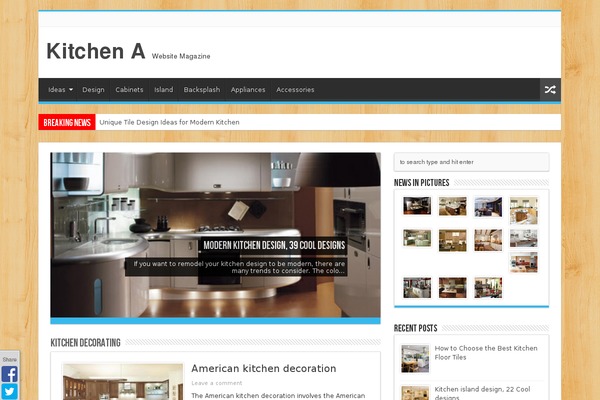Viewport: 600px width, 400px height.
Task: Open fourth thumbnail in News in Pictures top row
Action: [524, 210]
